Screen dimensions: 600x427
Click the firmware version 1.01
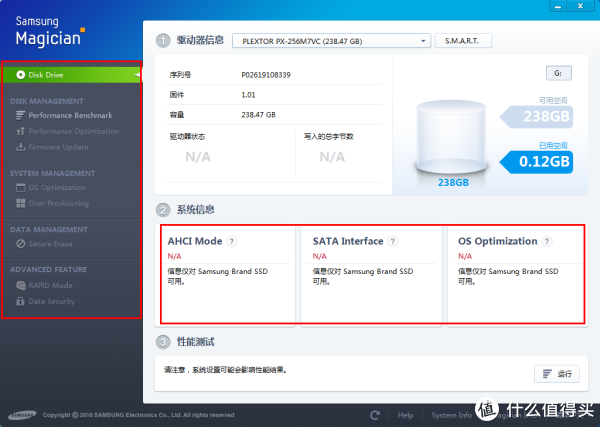click(x=248, y=95)
